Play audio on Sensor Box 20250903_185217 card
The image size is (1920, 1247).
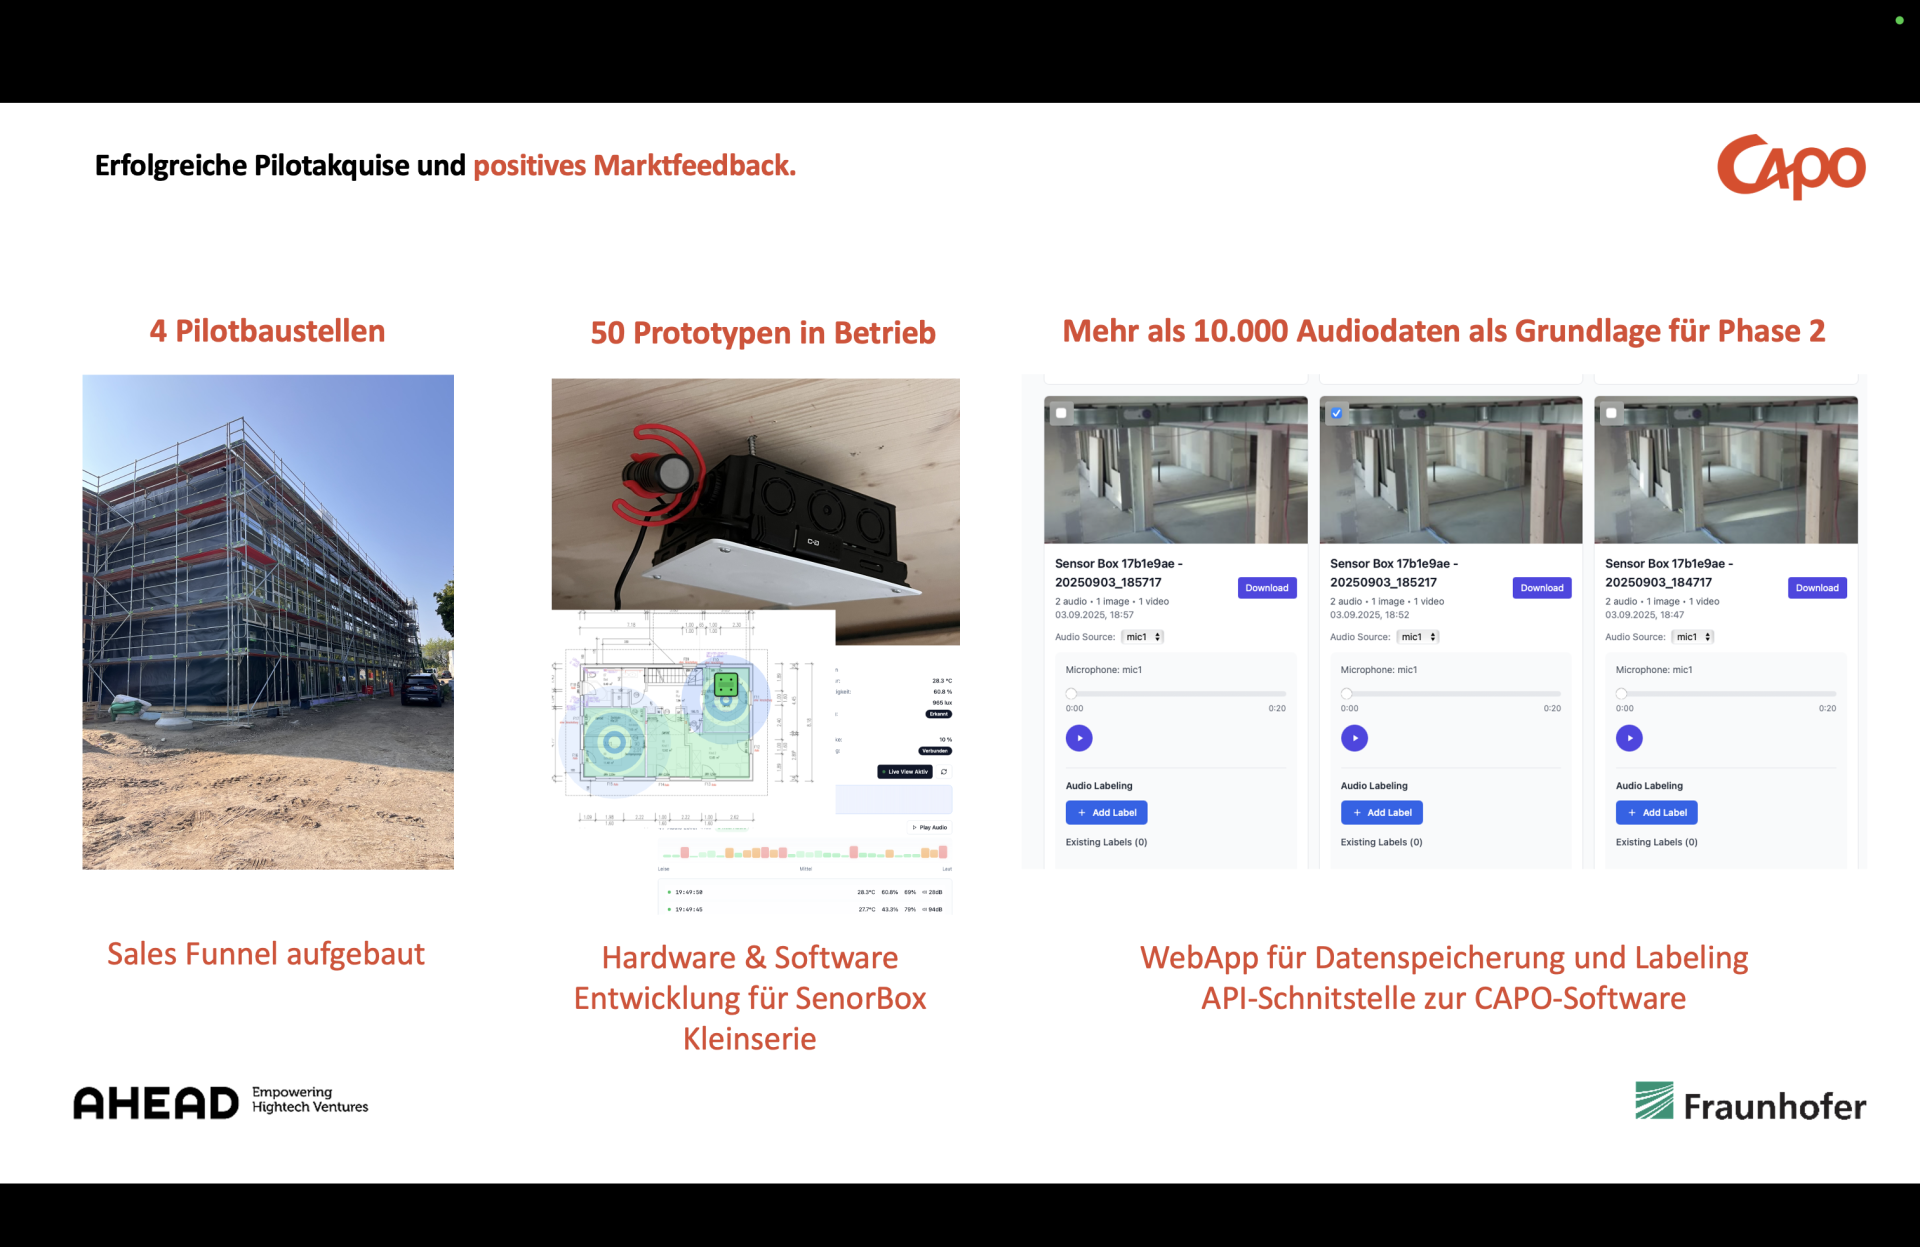click(x=1354, y=738)
